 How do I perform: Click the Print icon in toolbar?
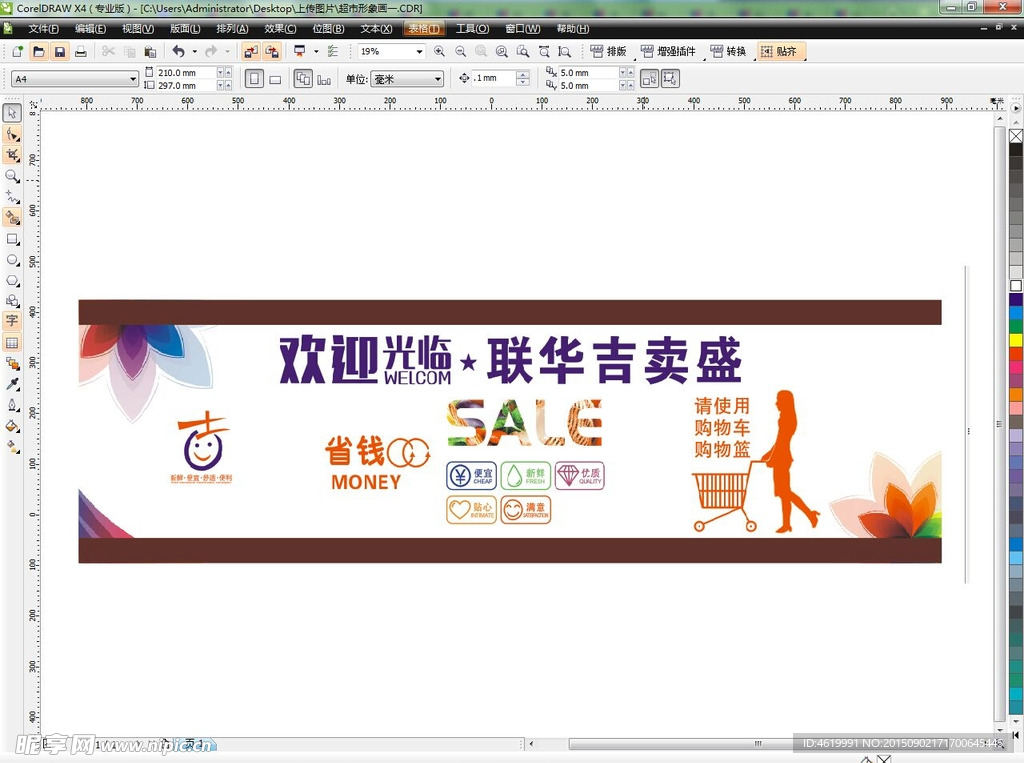point(81,51)
